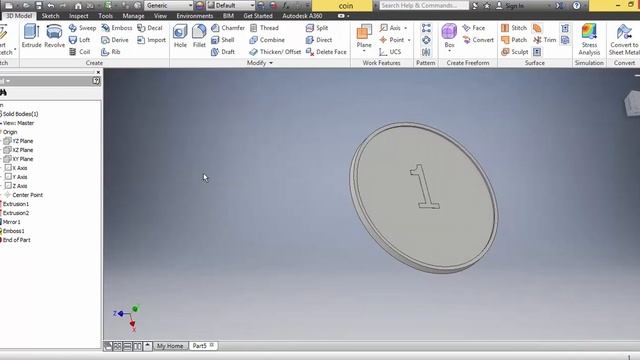640x360 pixels.
Task: Click the Delete Face tool
Action: (326, 52)
